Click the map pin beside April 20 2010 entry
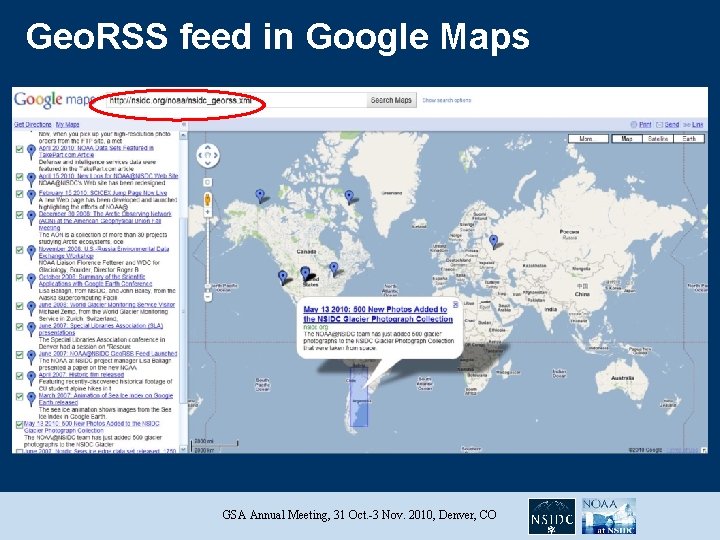This screenshot has width=720, height=540. 31,151
